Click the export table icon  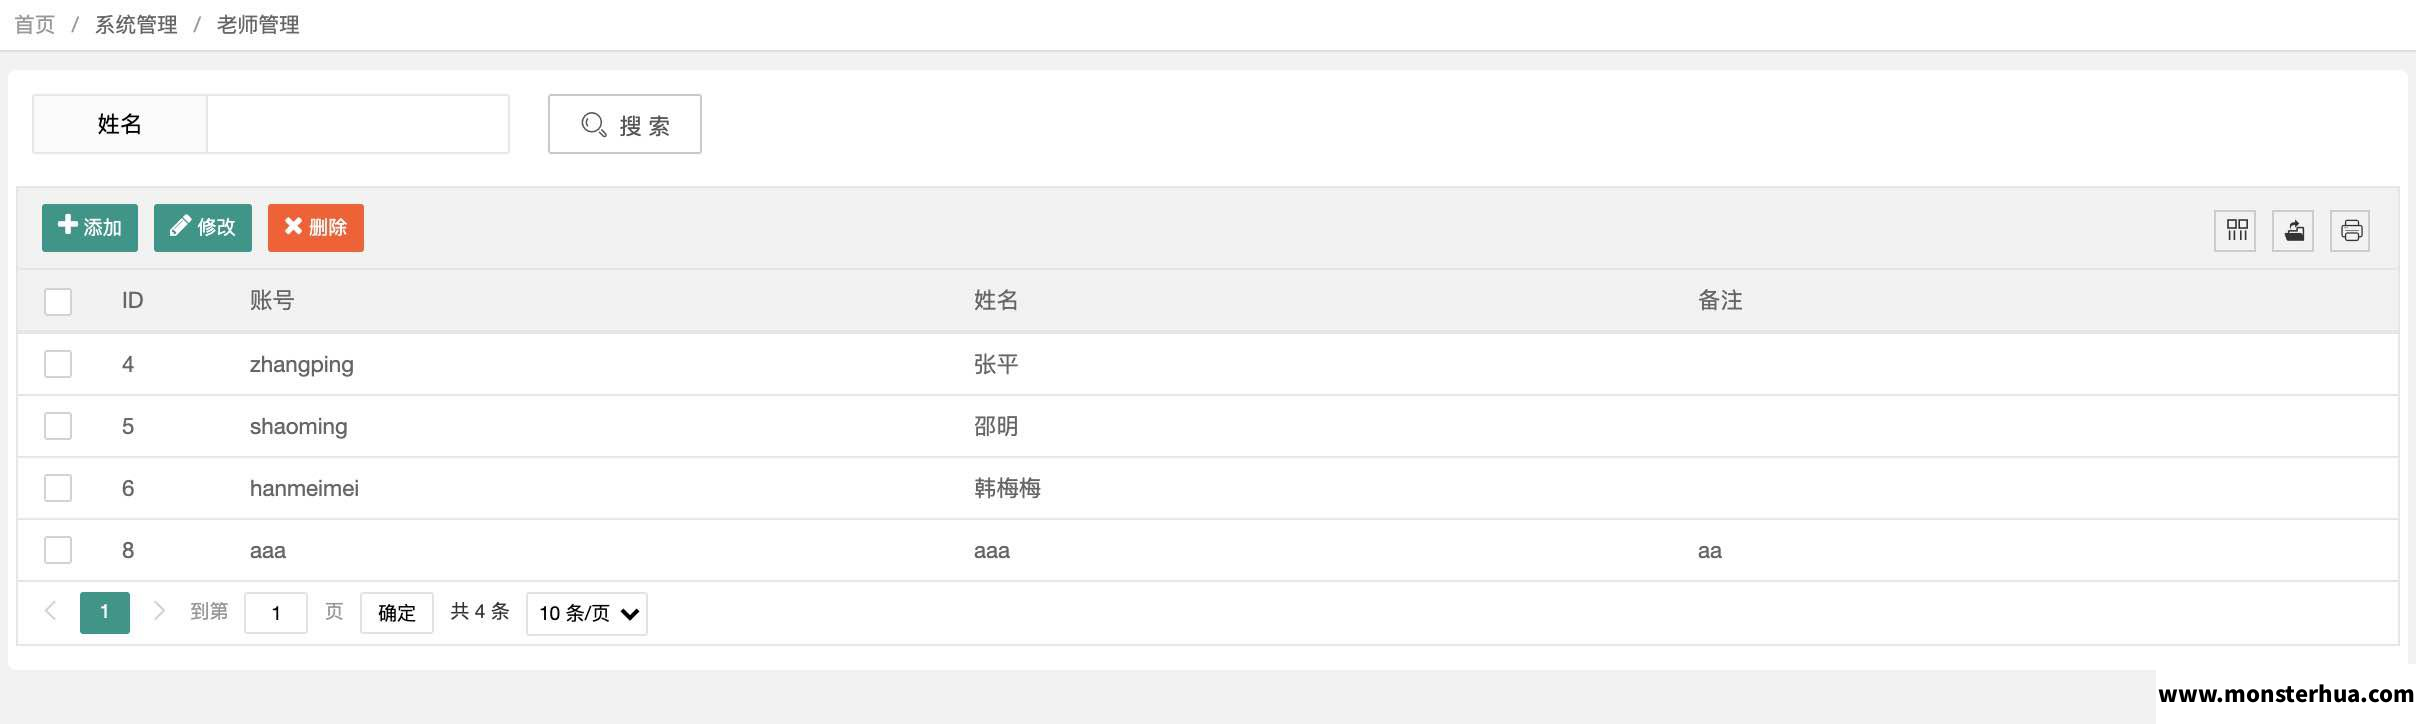pos(2293,231)
